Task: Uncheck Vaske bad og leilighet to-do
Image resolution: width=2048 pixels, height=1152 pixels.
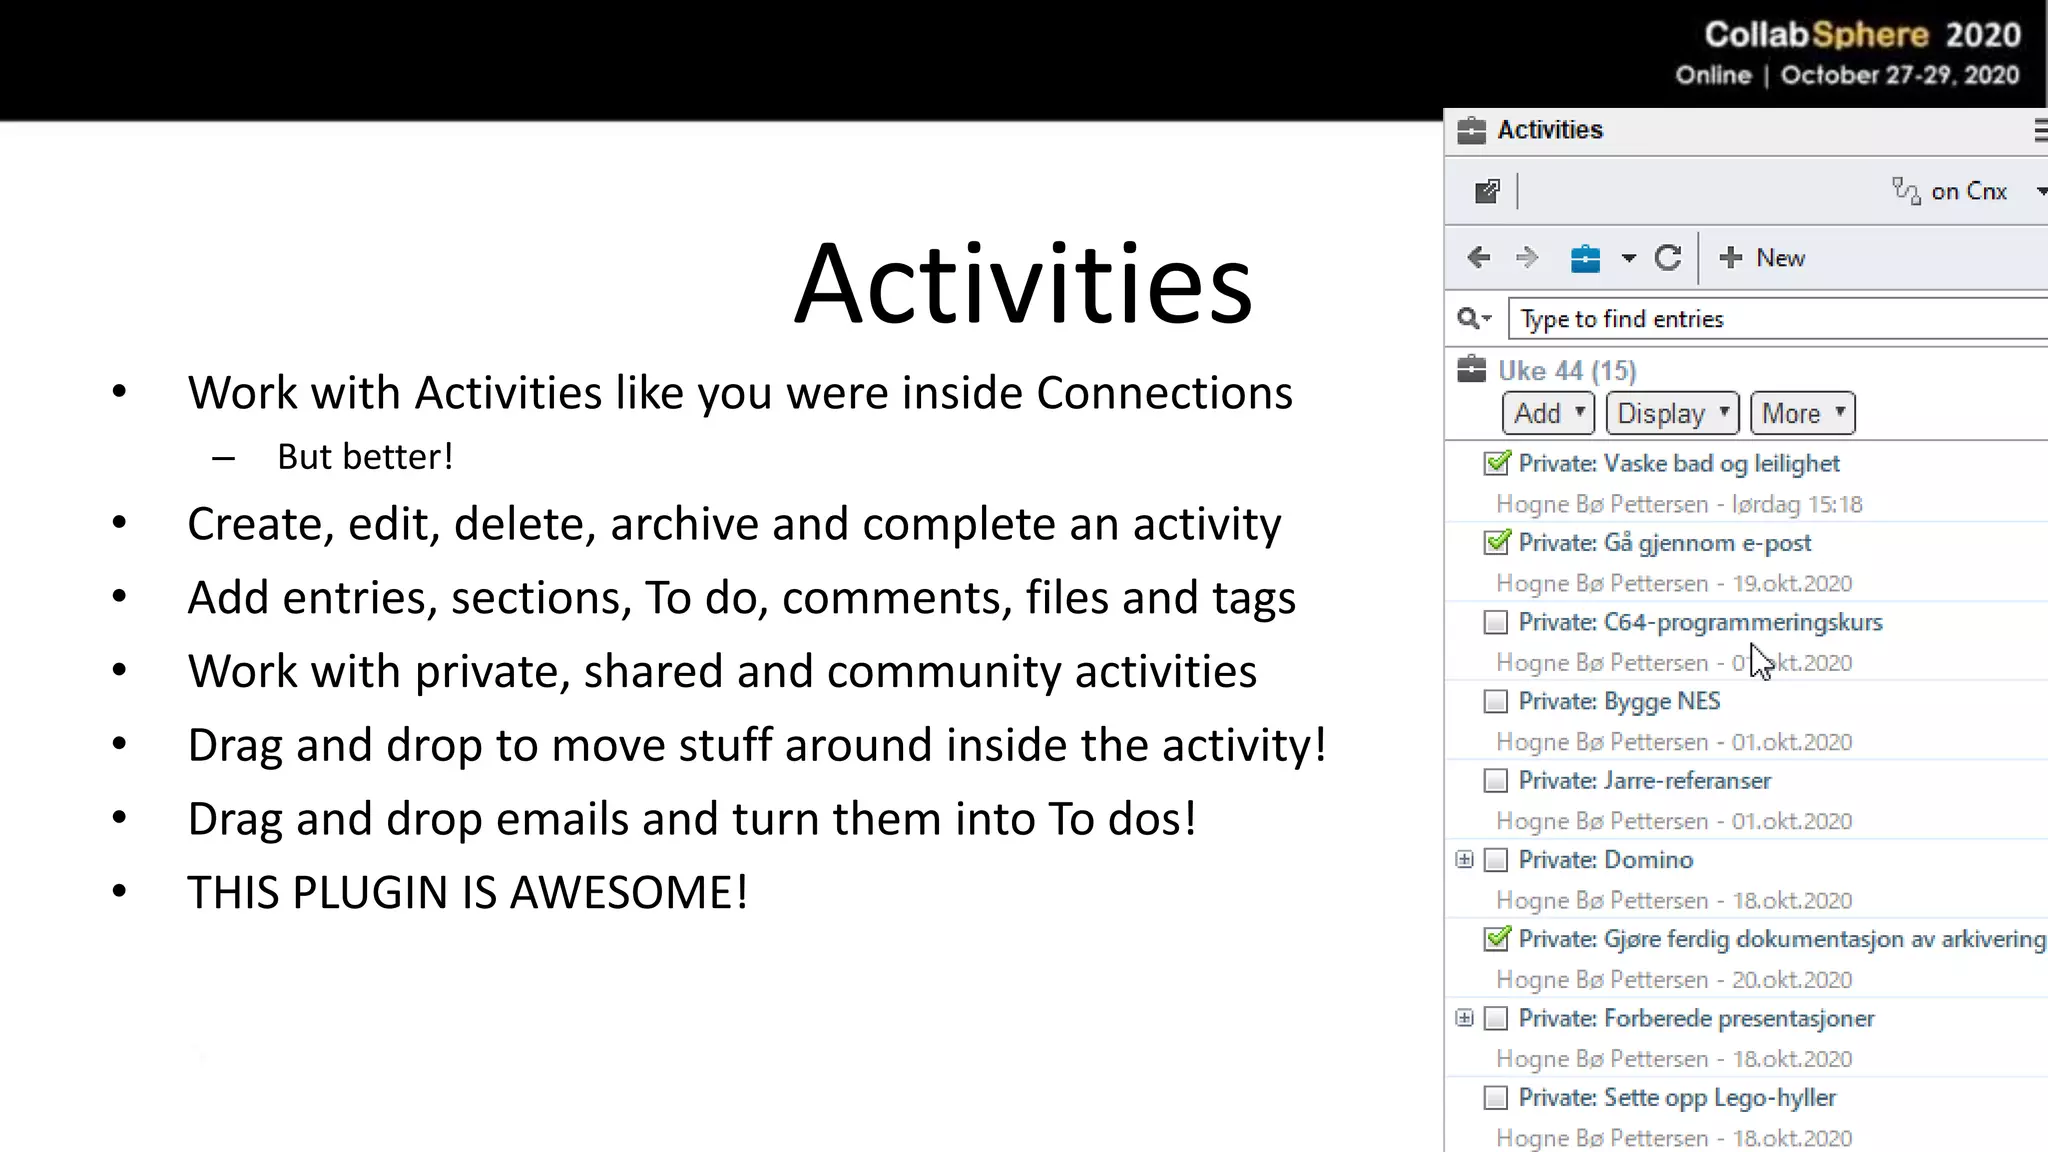Action: [x=1496, y=463]
